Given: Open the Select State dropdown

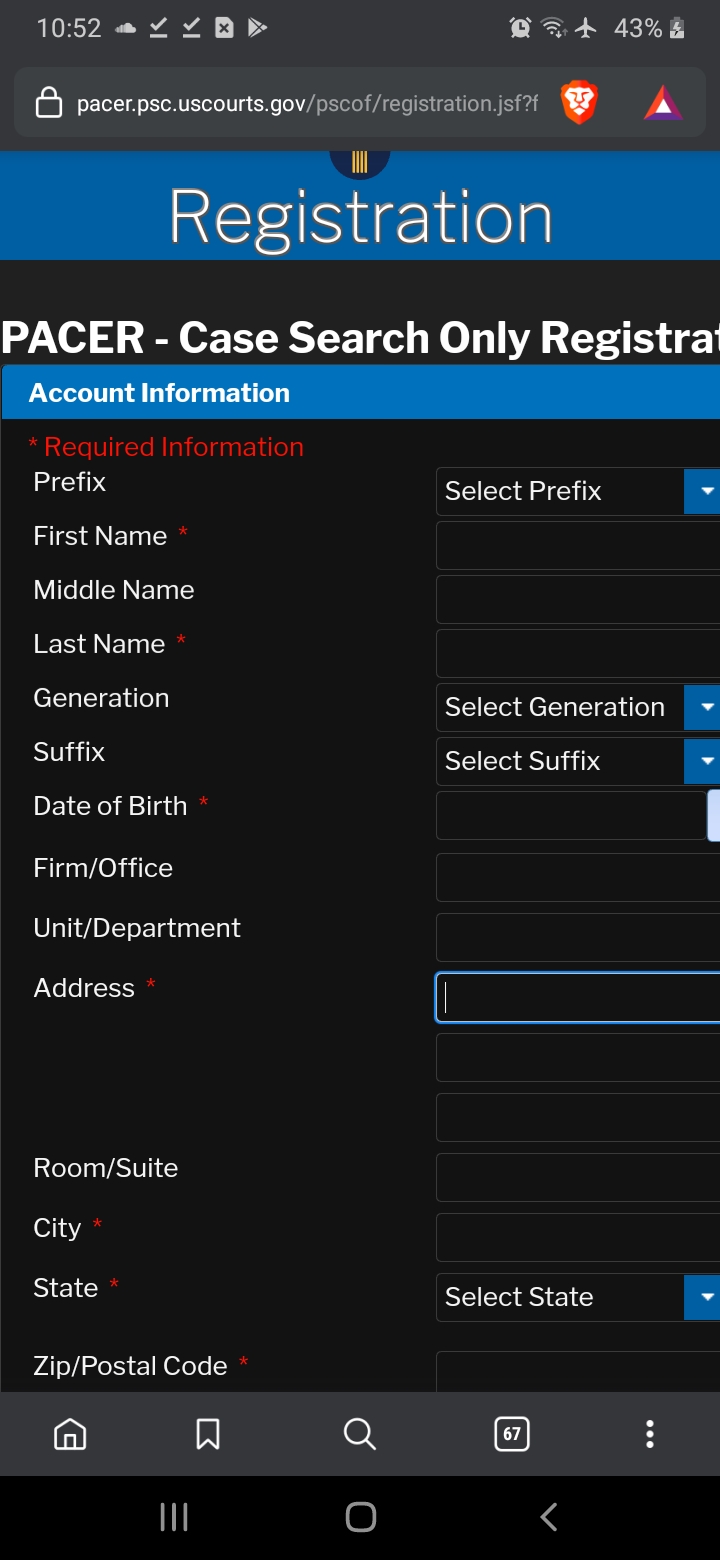Looking at the screenshot, I should click(x=578, y=1297).
